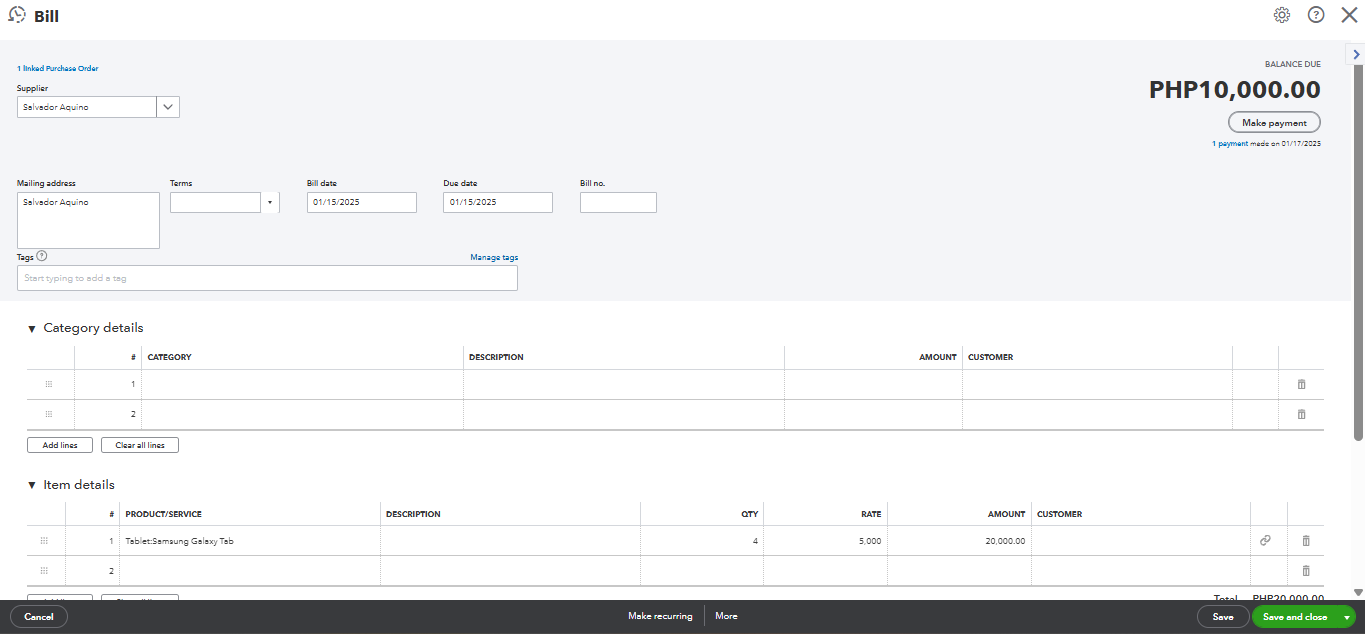Click the Make payment button
Viewport: 1365px width, 634px height.
(x=1274, y=122)
